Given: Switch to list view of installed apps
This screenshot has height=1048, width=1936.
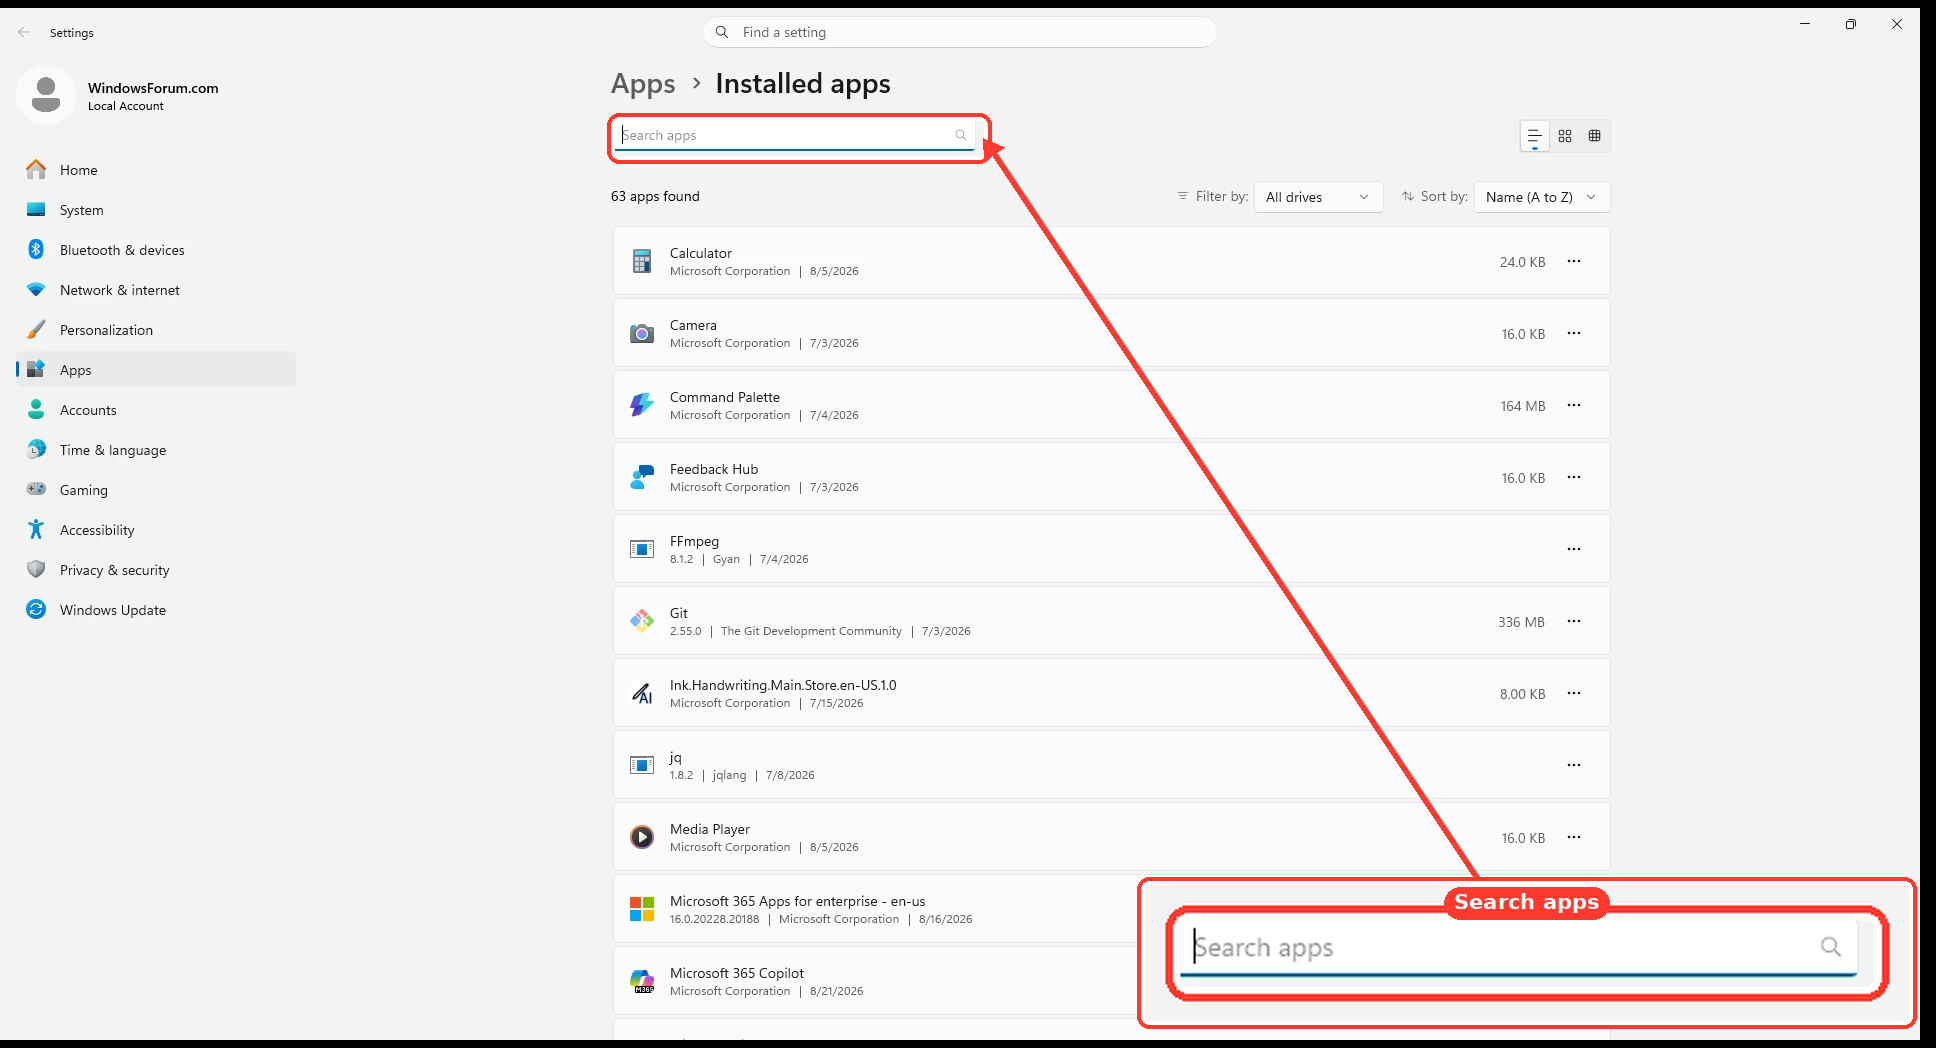Looking at the screenshot, I should point(1534,136).
